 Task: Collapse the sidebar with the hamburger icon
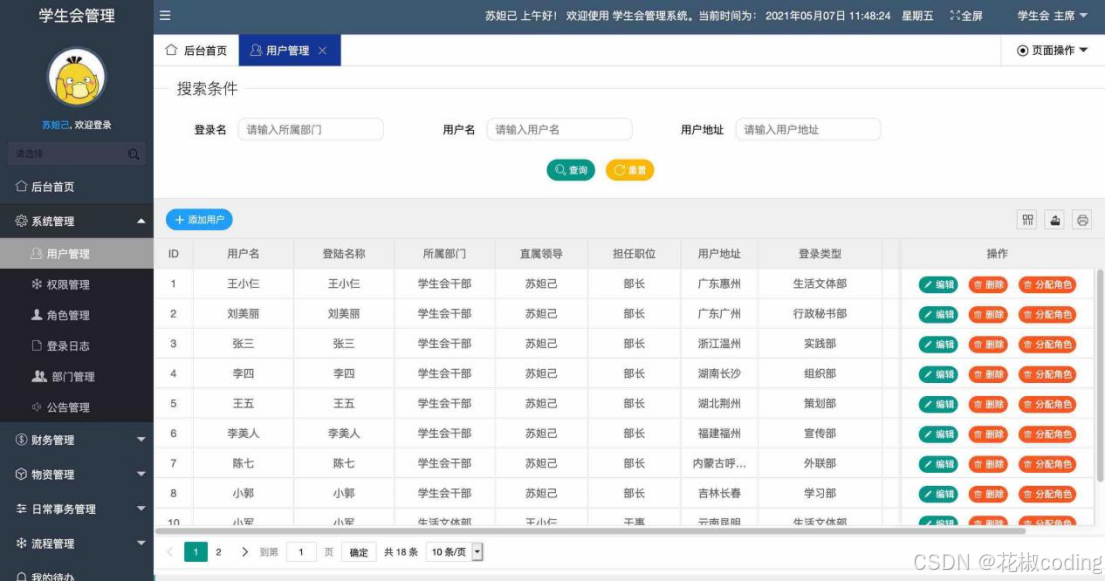click(164, 15)
